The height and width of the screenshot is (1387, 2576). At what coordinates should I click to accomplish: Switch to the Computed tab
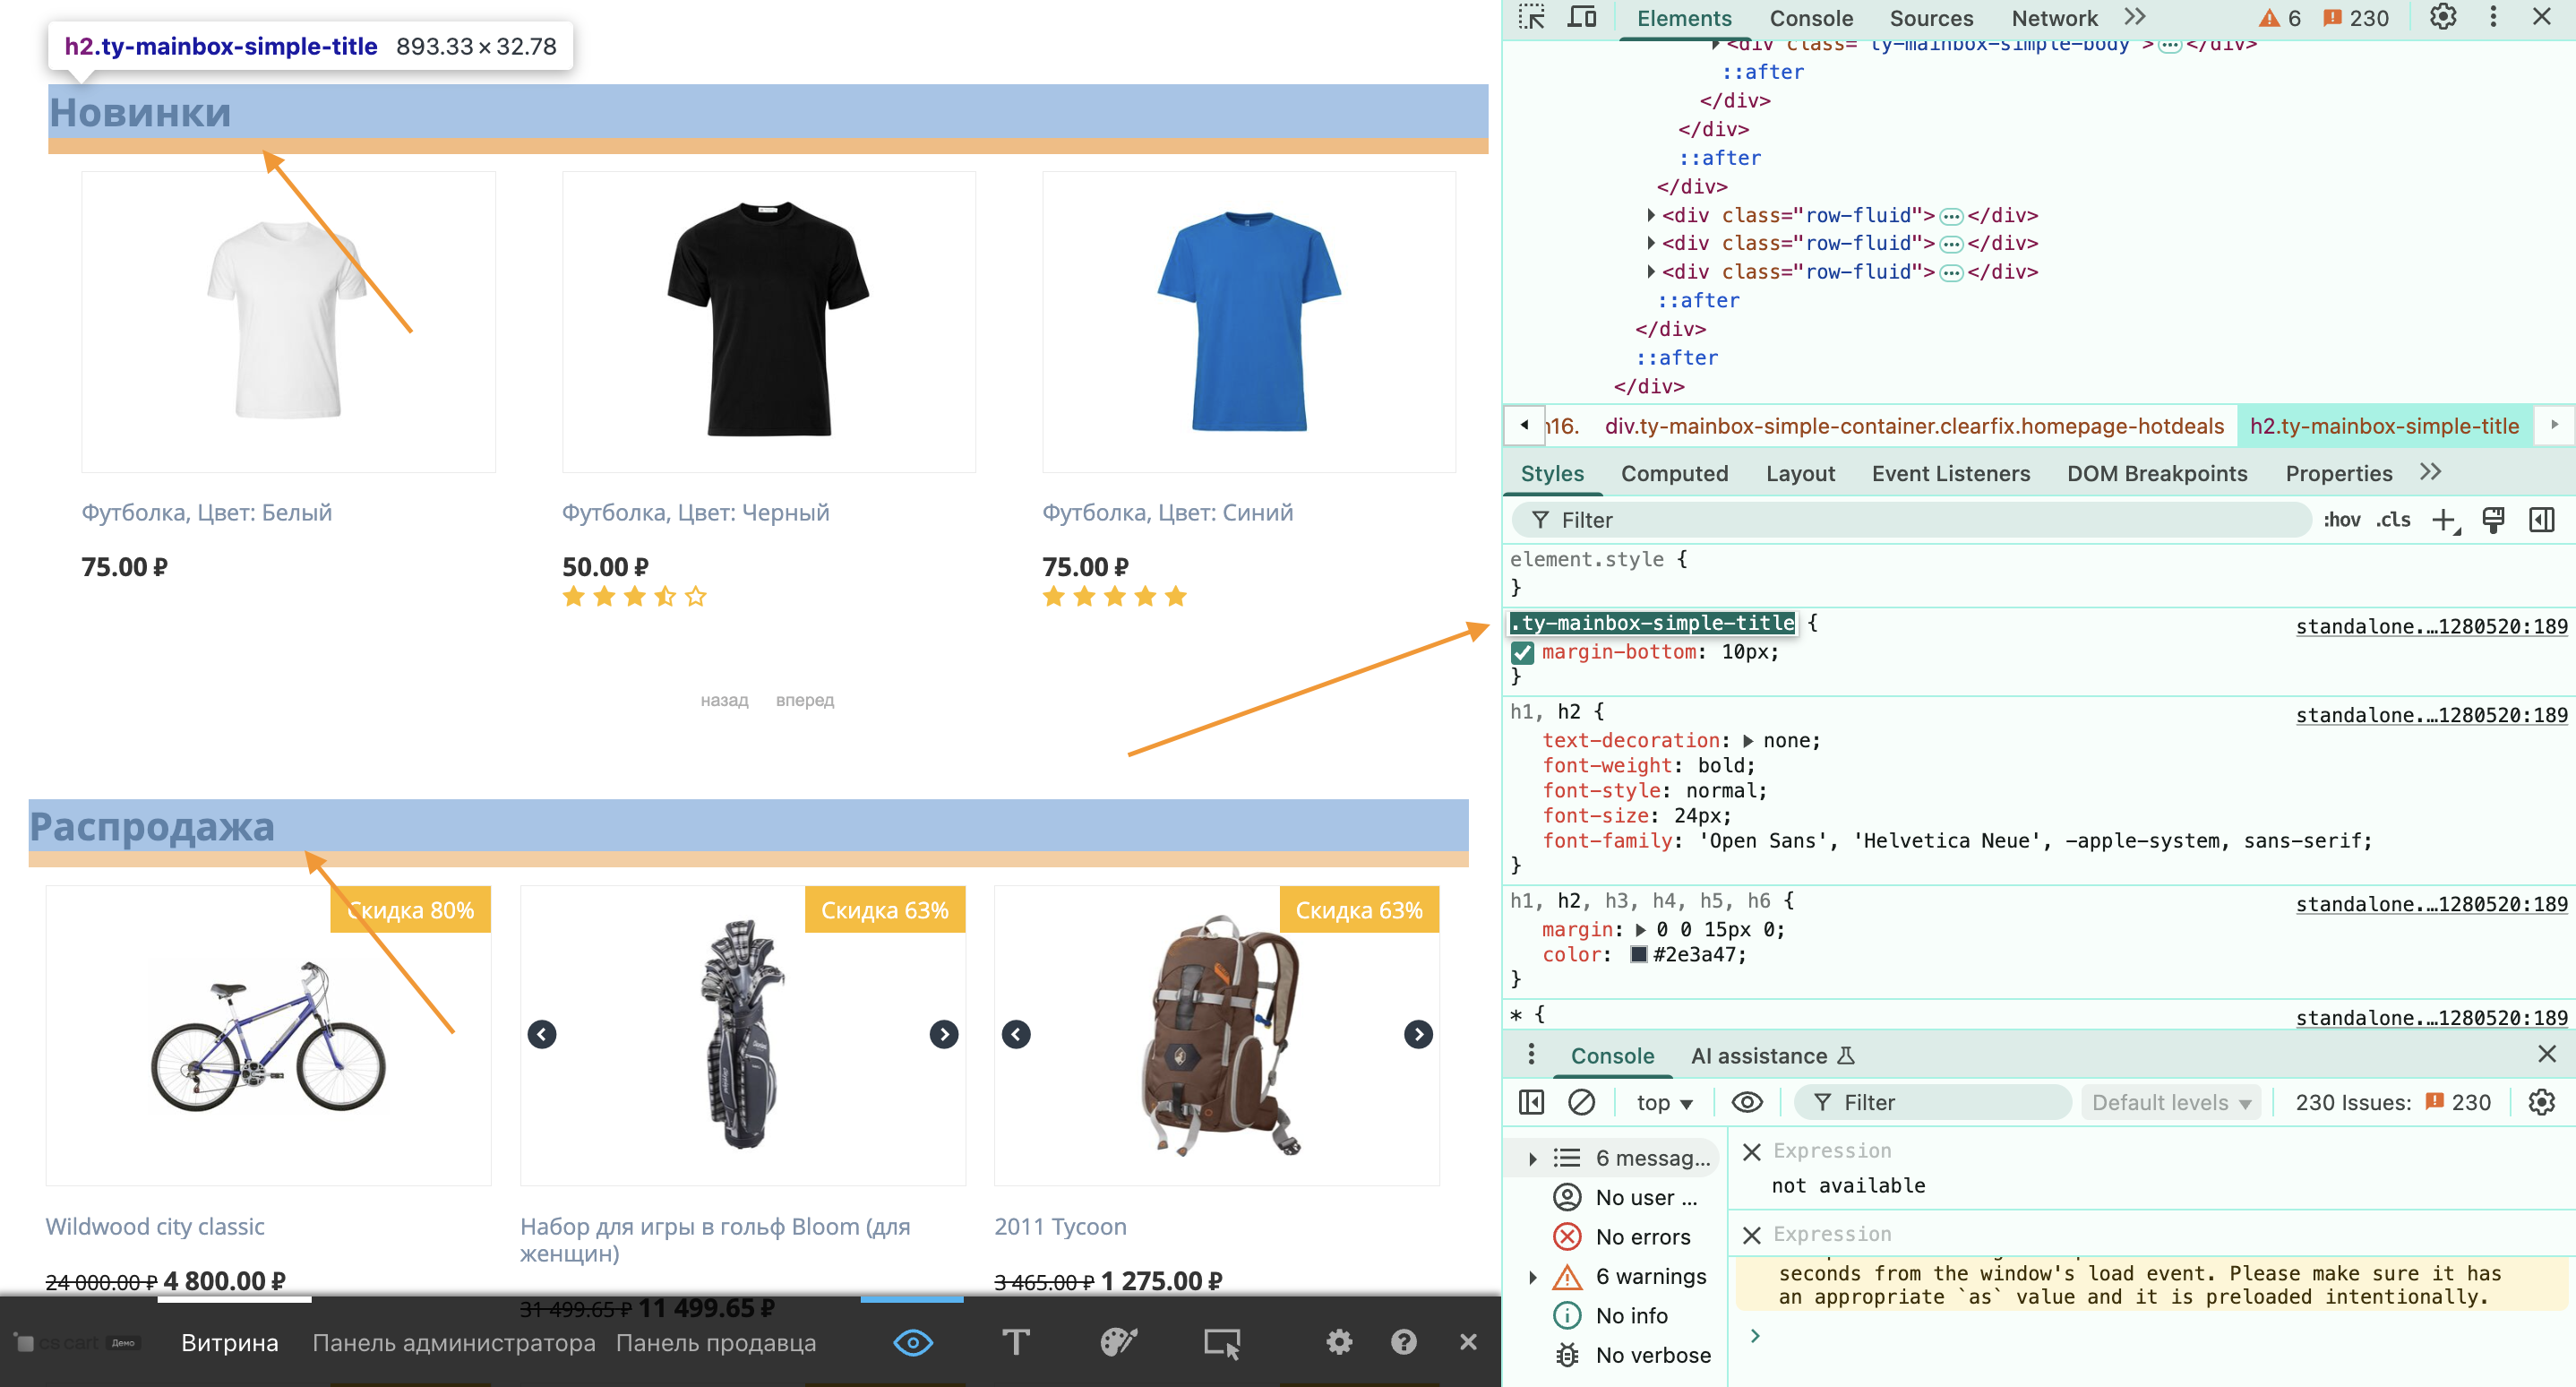1674,474
